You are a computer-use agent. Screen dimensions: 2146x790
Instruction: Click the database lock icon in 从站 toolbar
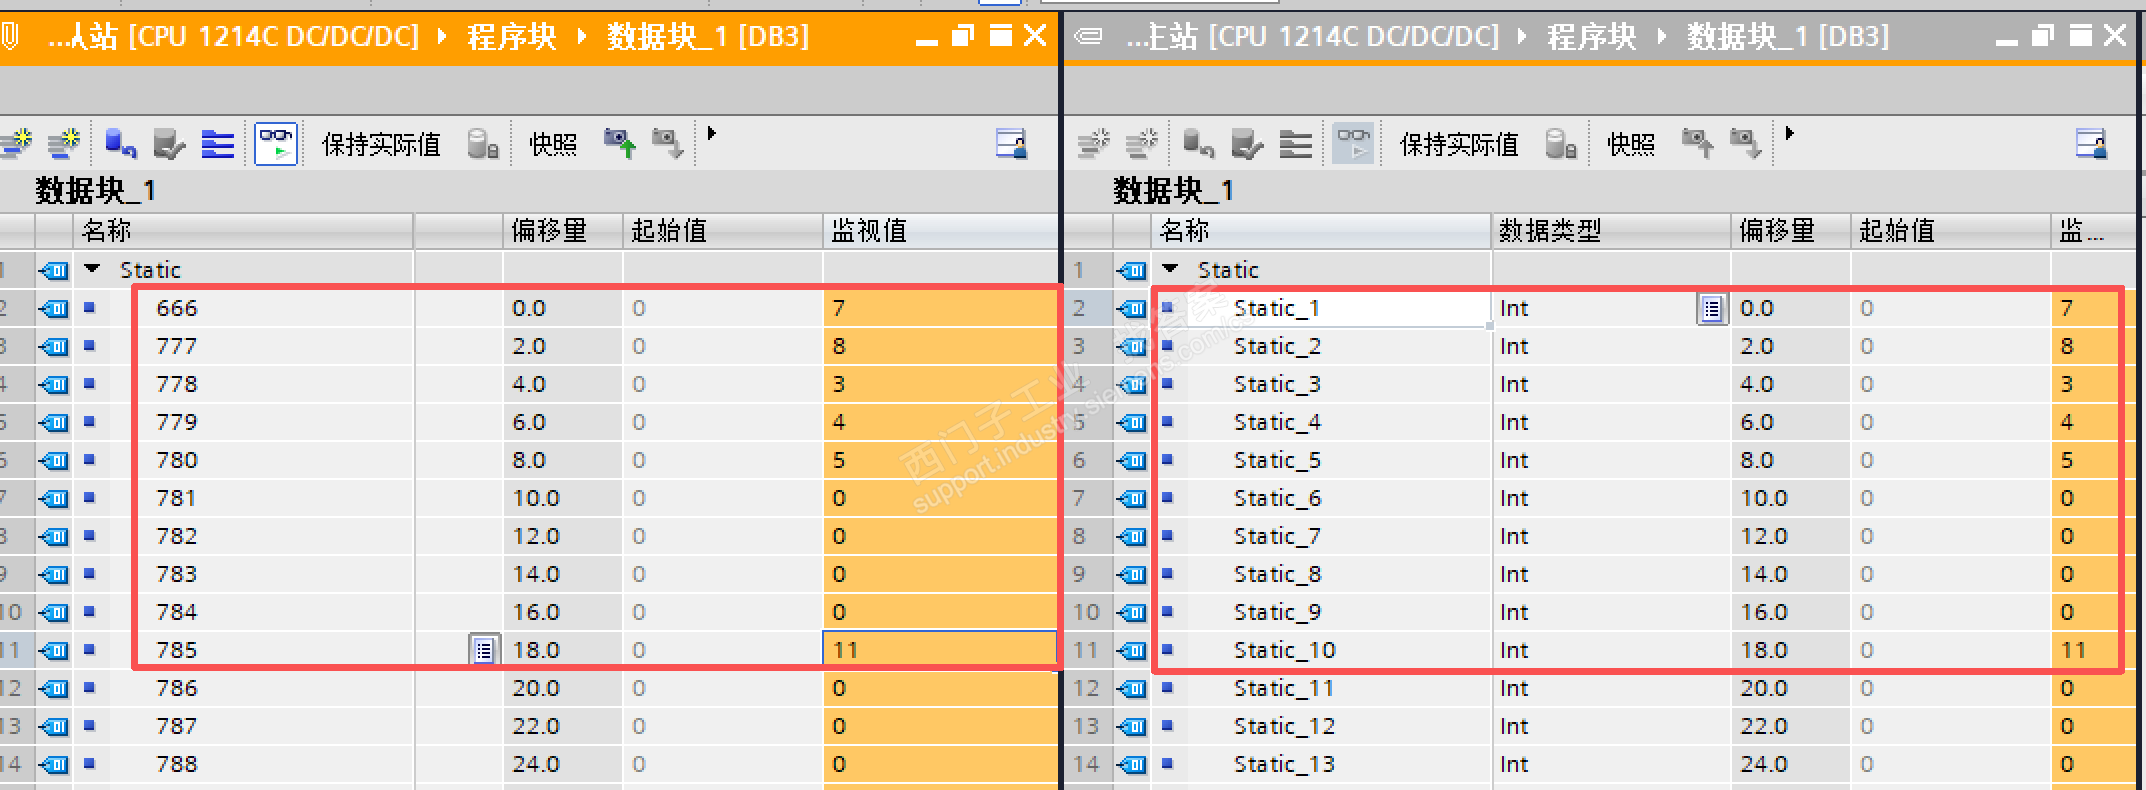pyautogui.click(x=483, y=144)
